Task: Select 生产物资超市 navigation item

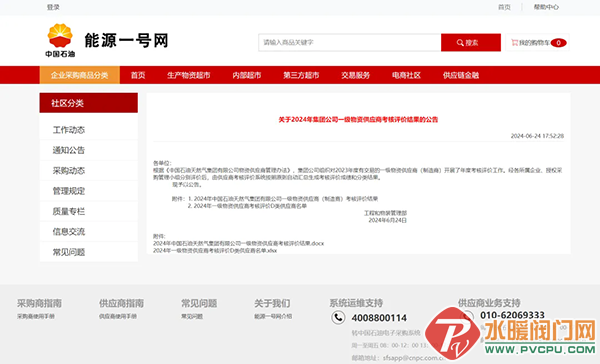Action: pyautogui.click(x=189, y=75)
